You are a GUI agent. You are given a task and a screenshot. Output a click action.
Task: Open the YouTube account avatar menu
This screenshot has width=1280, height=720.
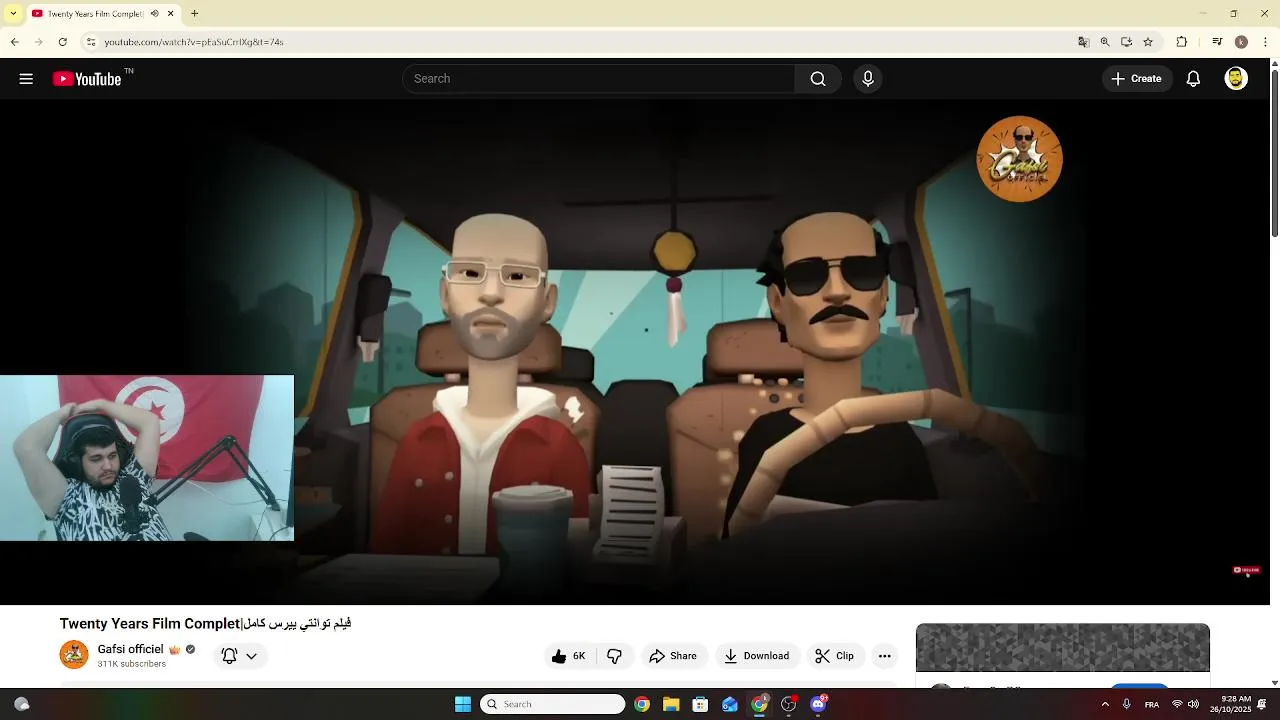pyautogui.click(x=1236, y=79)
